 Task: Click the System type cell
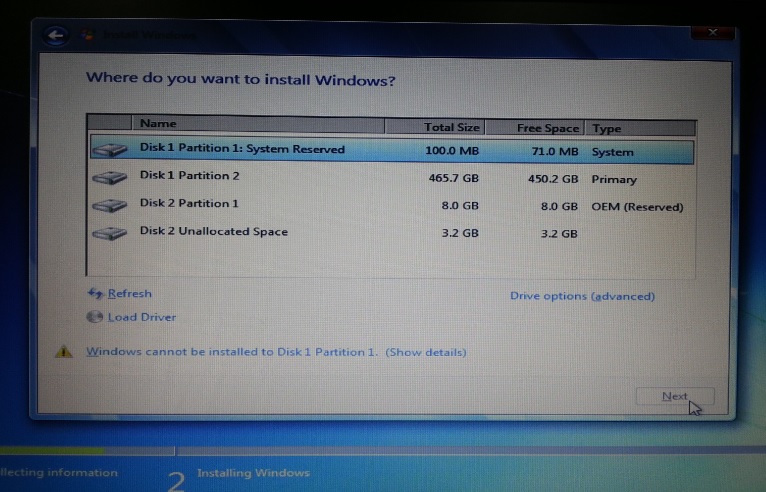click(x=613, y=152)
